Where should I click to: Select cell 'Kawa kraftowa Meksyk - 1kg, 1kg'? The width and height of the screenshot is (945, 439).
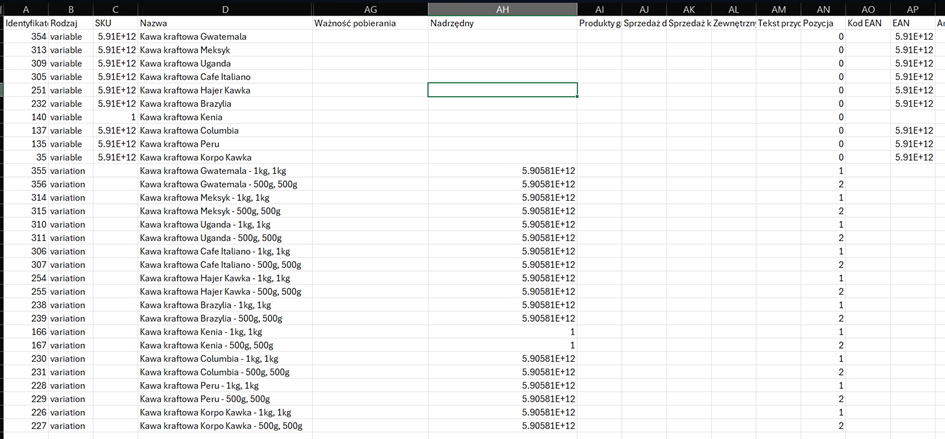(x=225, y=198)
